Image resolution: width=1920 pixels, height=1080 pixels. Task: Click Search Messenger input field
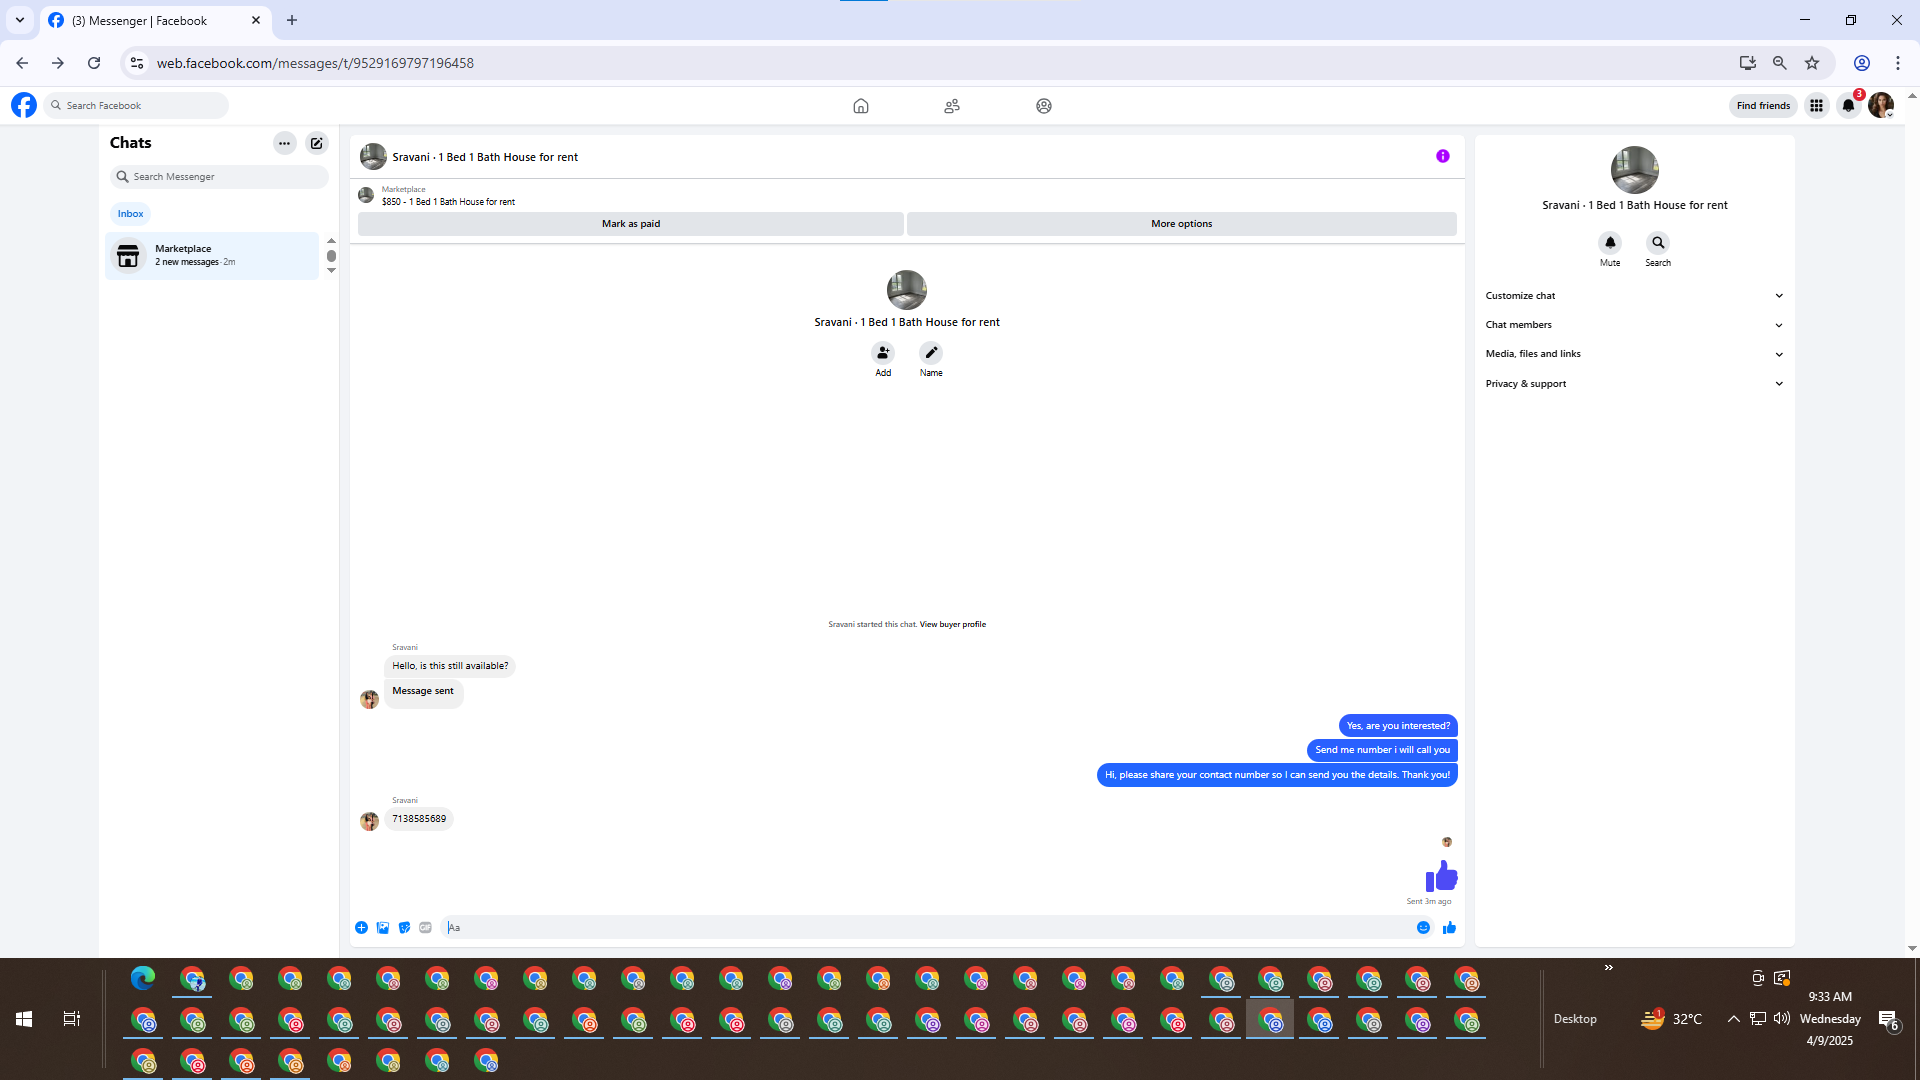225,177
